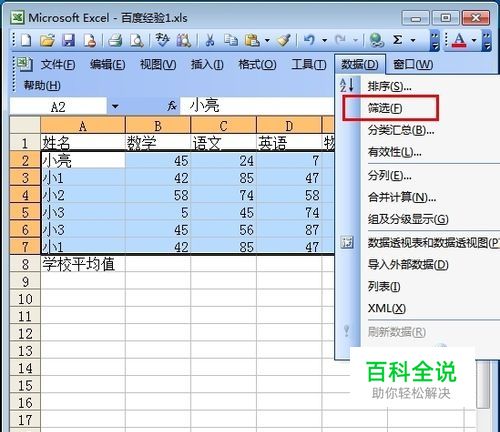Select row 8 header
Image resolution: width=500 pixels, height=432 pixels.
tap(25, 264)
